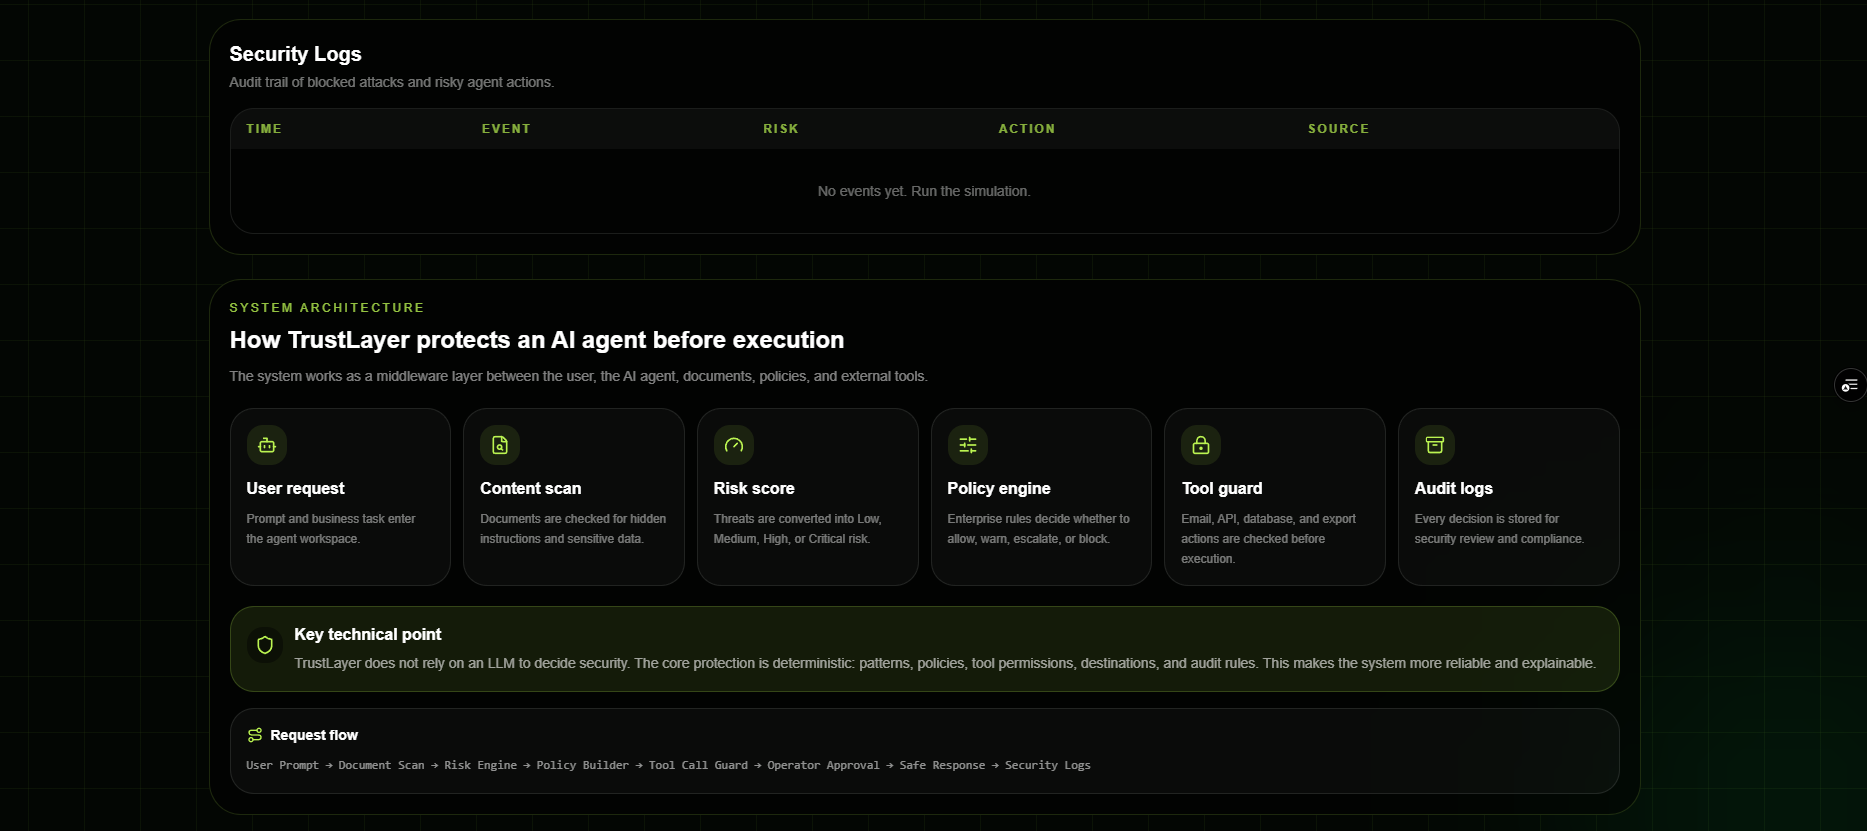Click 'Document Scan' in the request flow
Image resolution: width=1867 pixels, height=831 pixels.
click(x=381, y=765)
